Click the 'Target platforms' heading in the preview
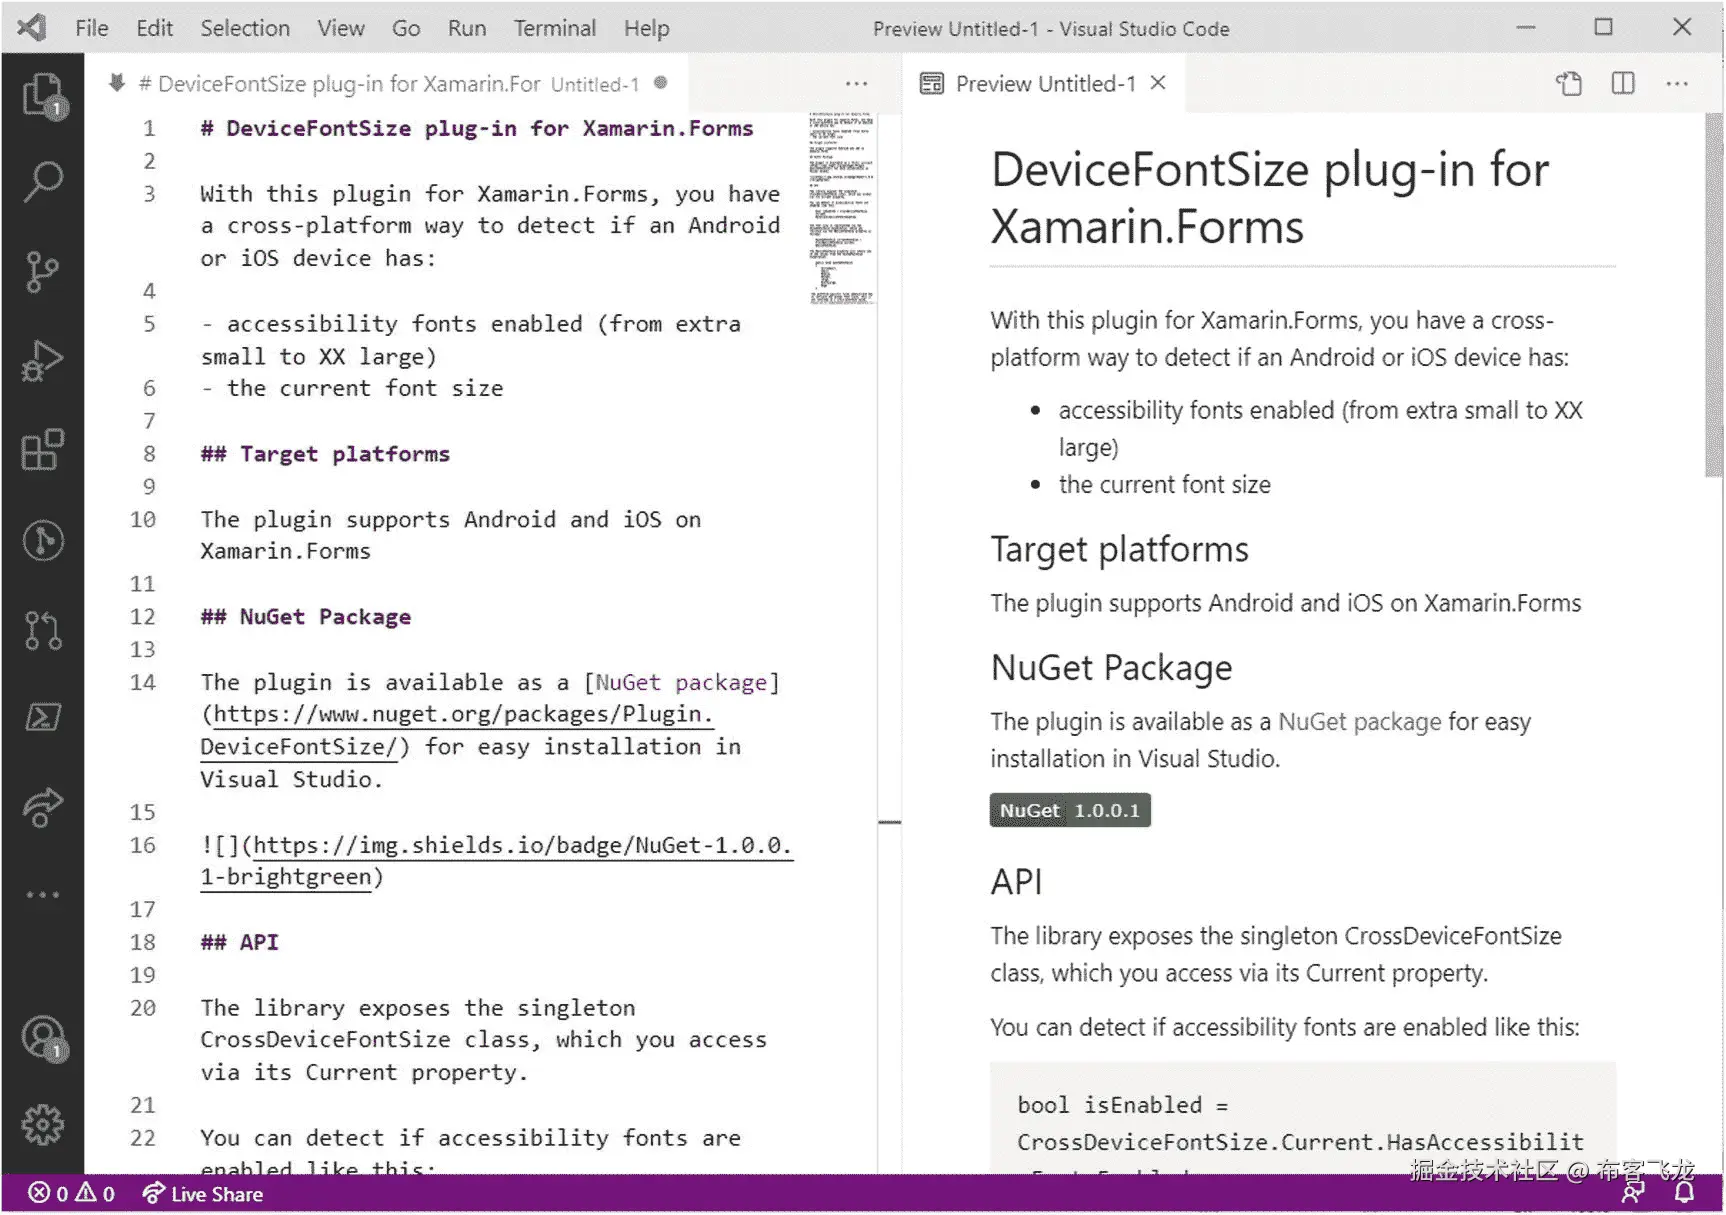Image resolution: width=1726 pixels, height=1215 pixels. [1119, 550]
